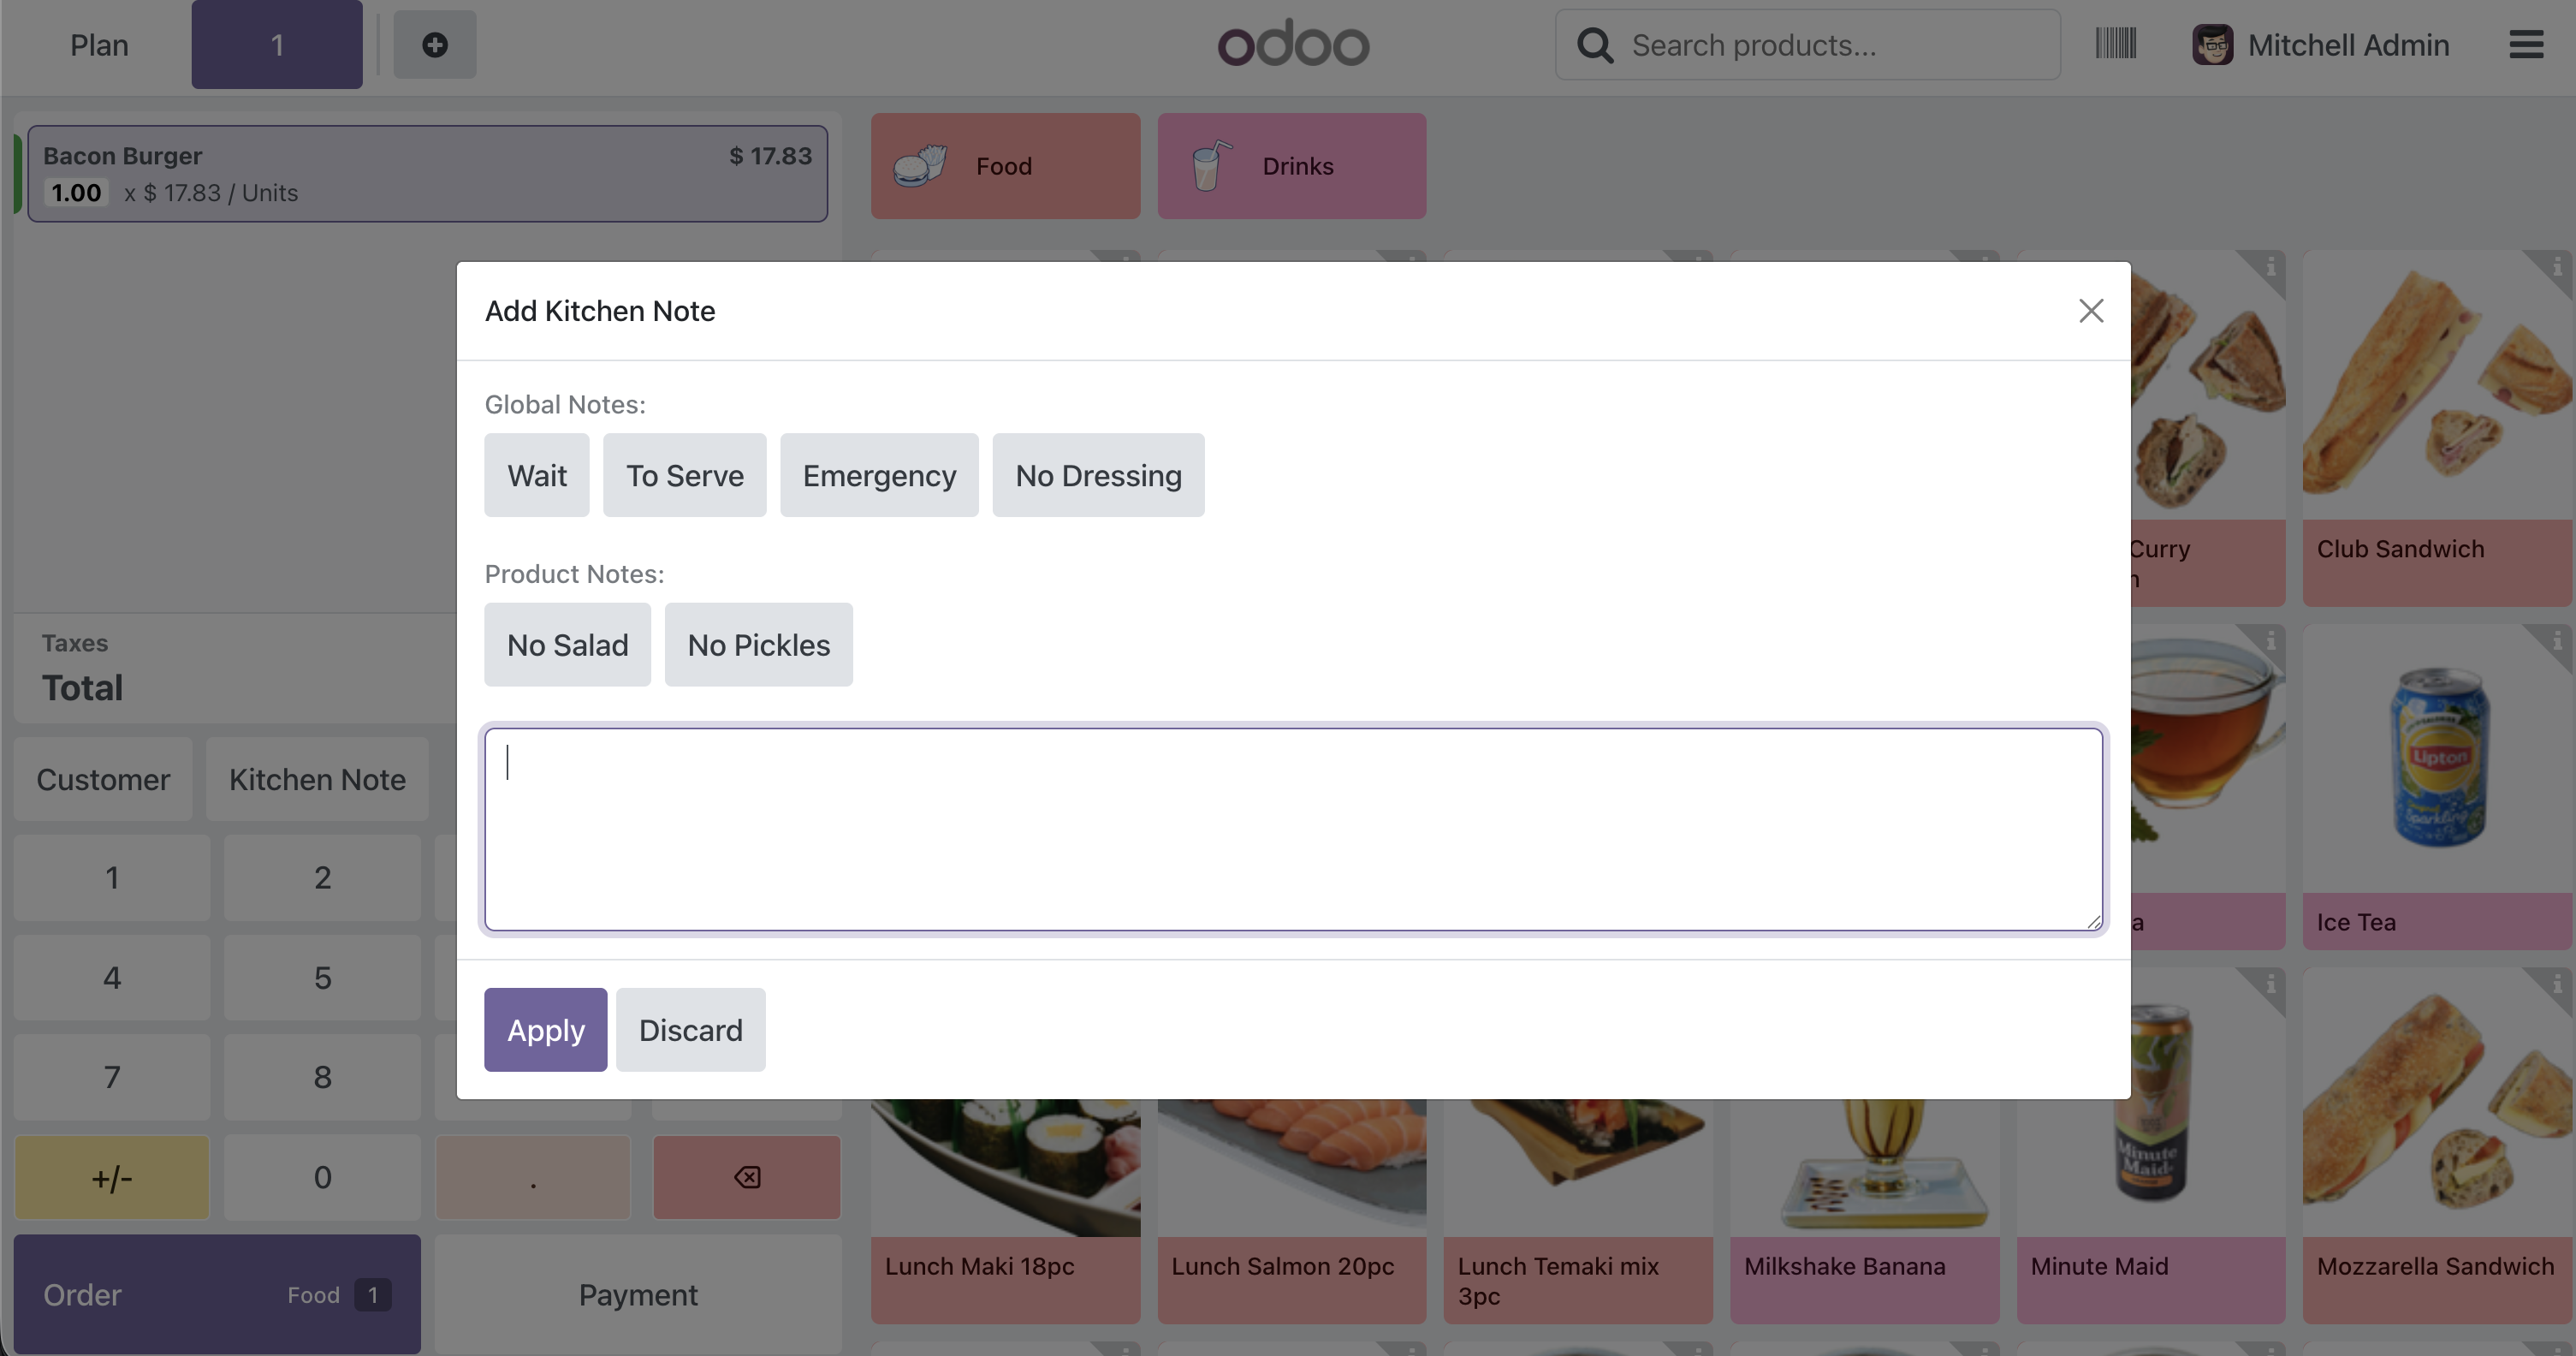The width and height of the screenshot is (2576, 1356).
Task: Select the Bacon Burger order line
Action: [428, 174]
